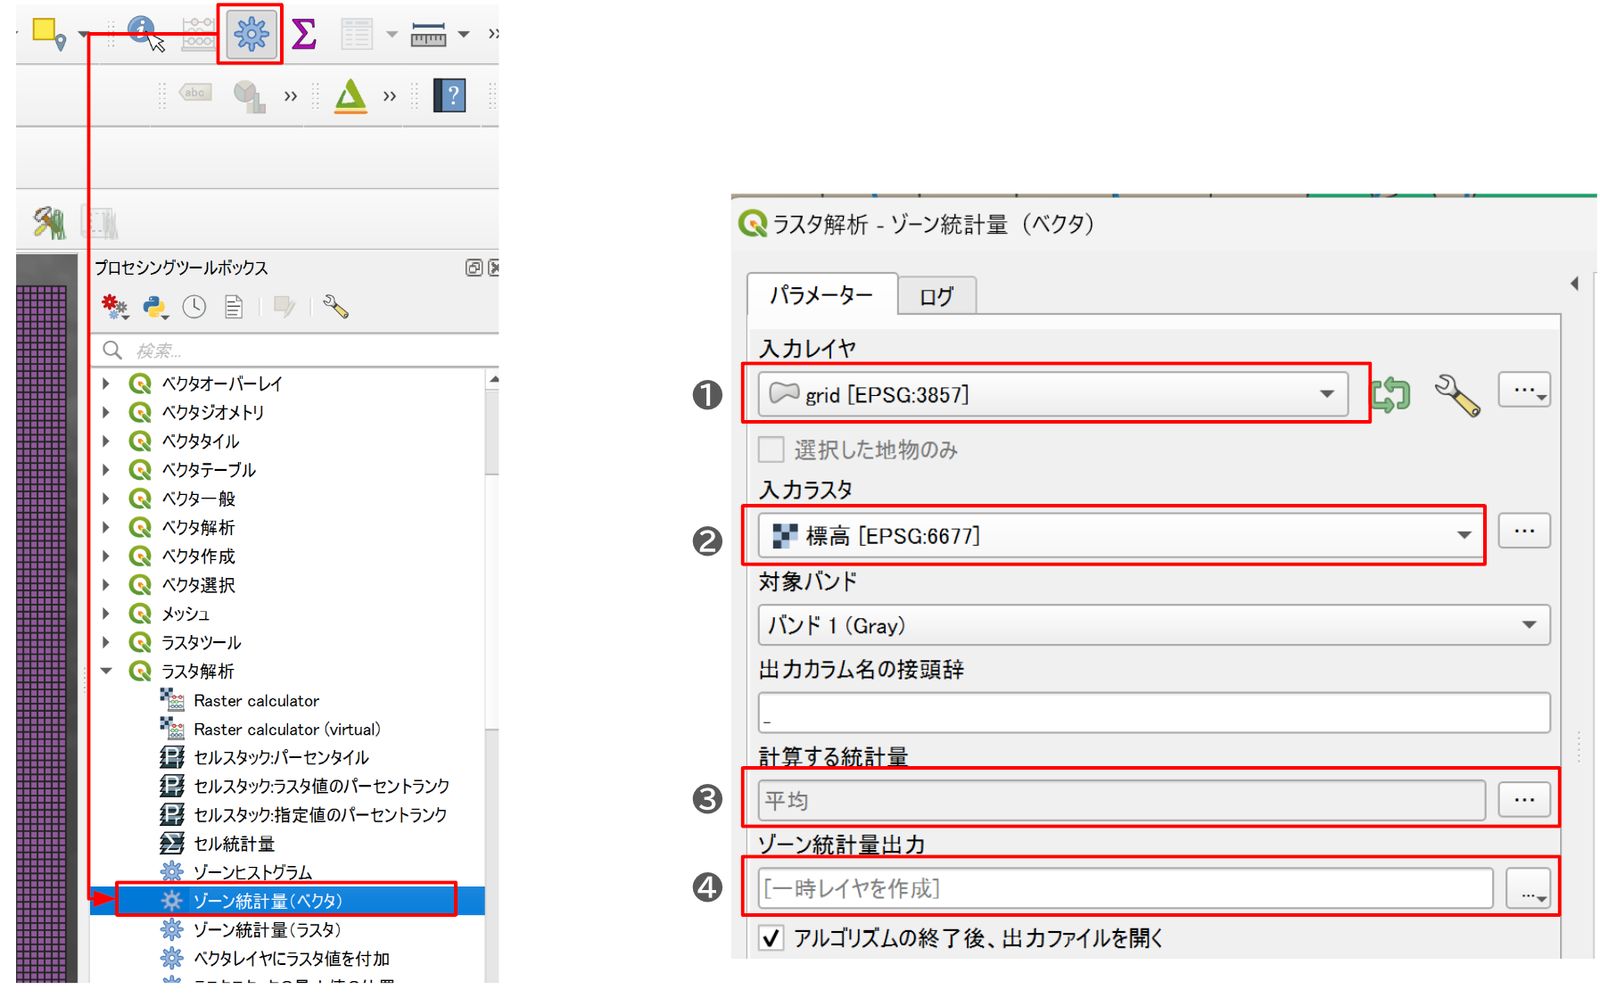Screen dimensions: 1600x1006
Task: Select Raster calculator tool
Action: (256, 701)
